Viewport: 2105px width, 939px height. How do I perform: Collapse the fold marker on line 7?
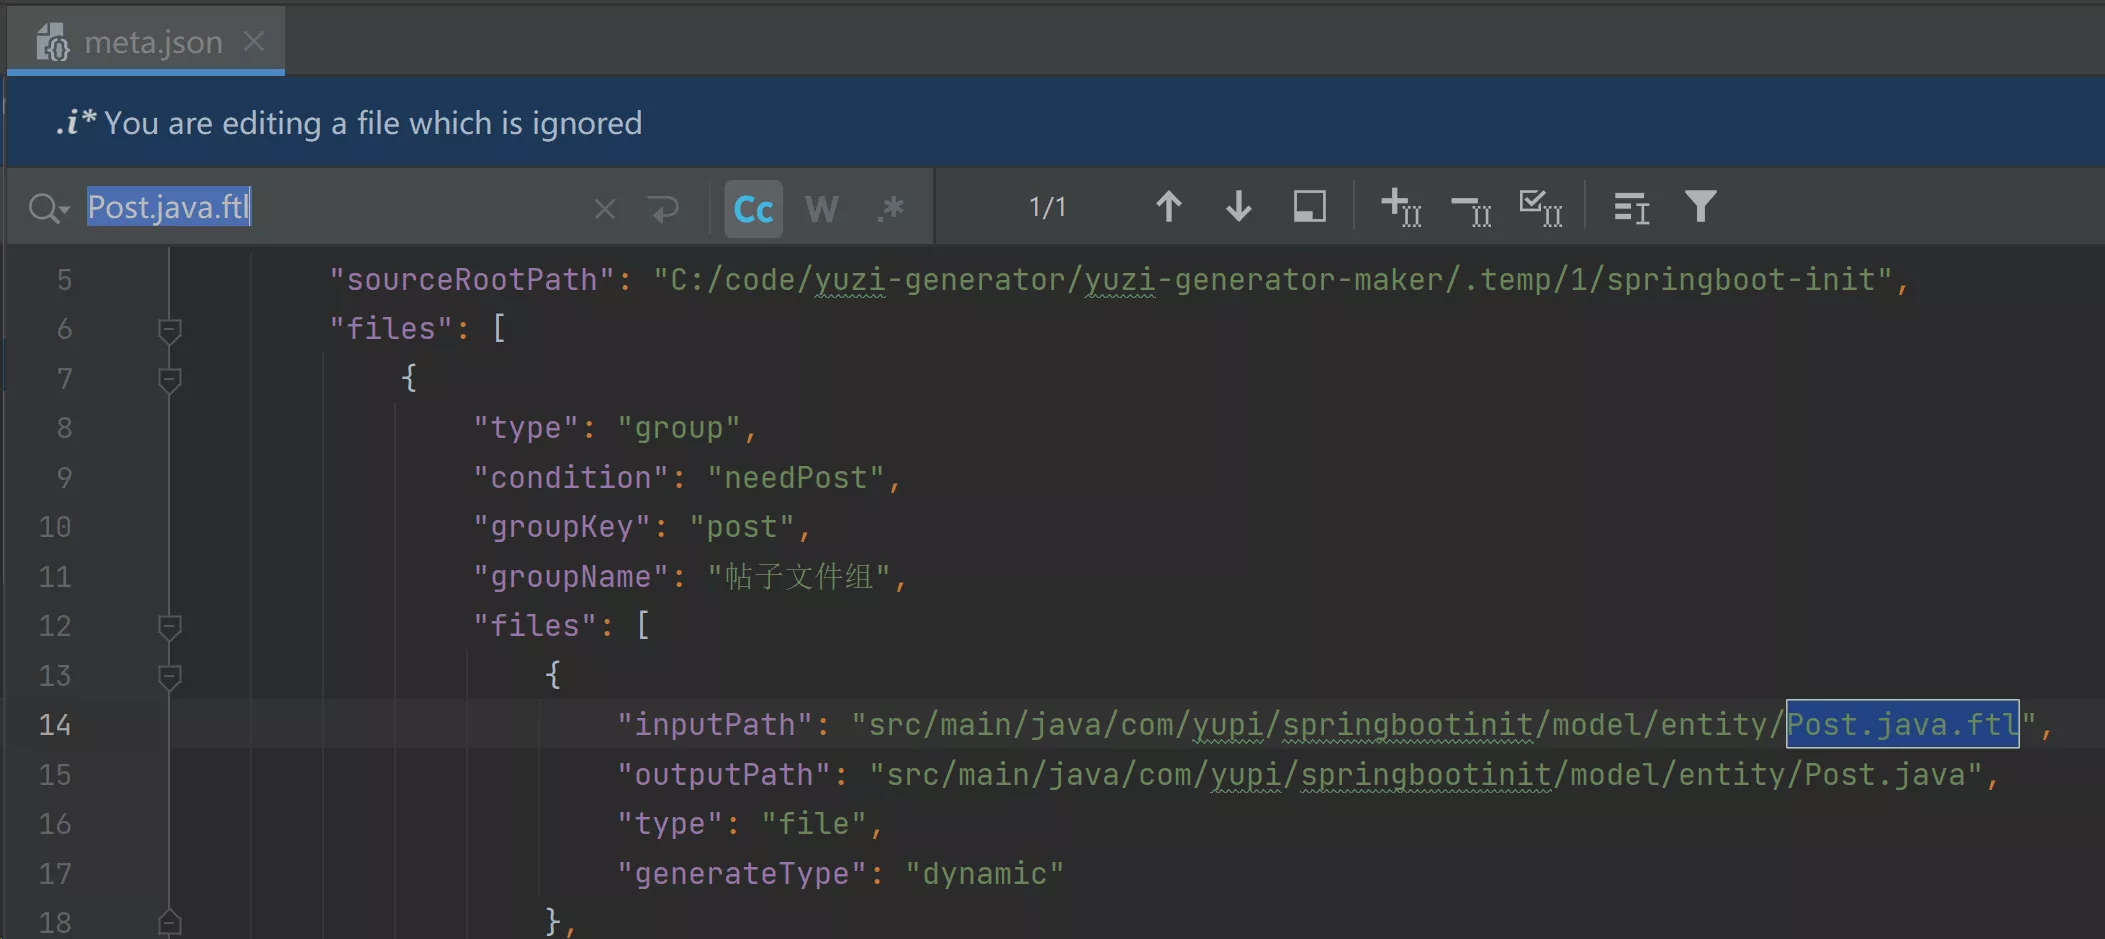(x=169, y=379)
